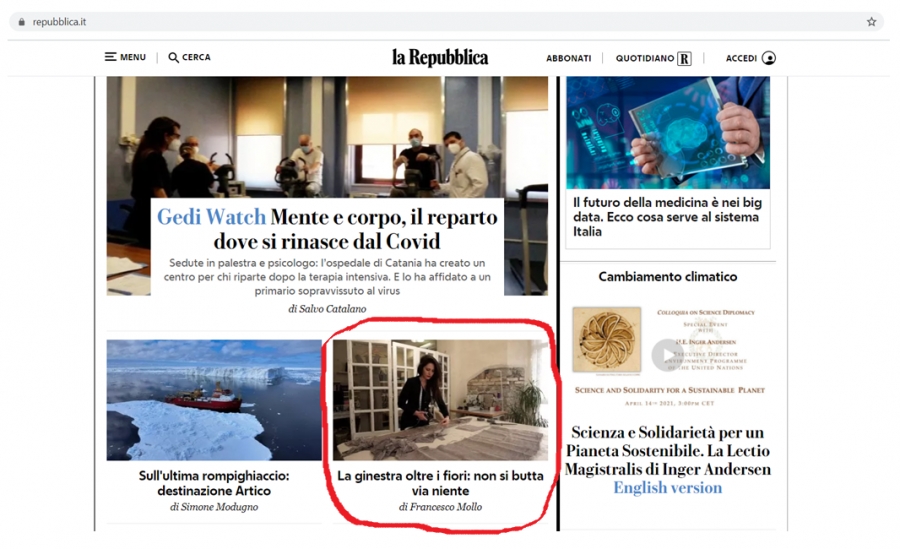Click the bookmark star icon in address bar
The image size is (900, 549).
pyautogui.click(x=871, y=22)
